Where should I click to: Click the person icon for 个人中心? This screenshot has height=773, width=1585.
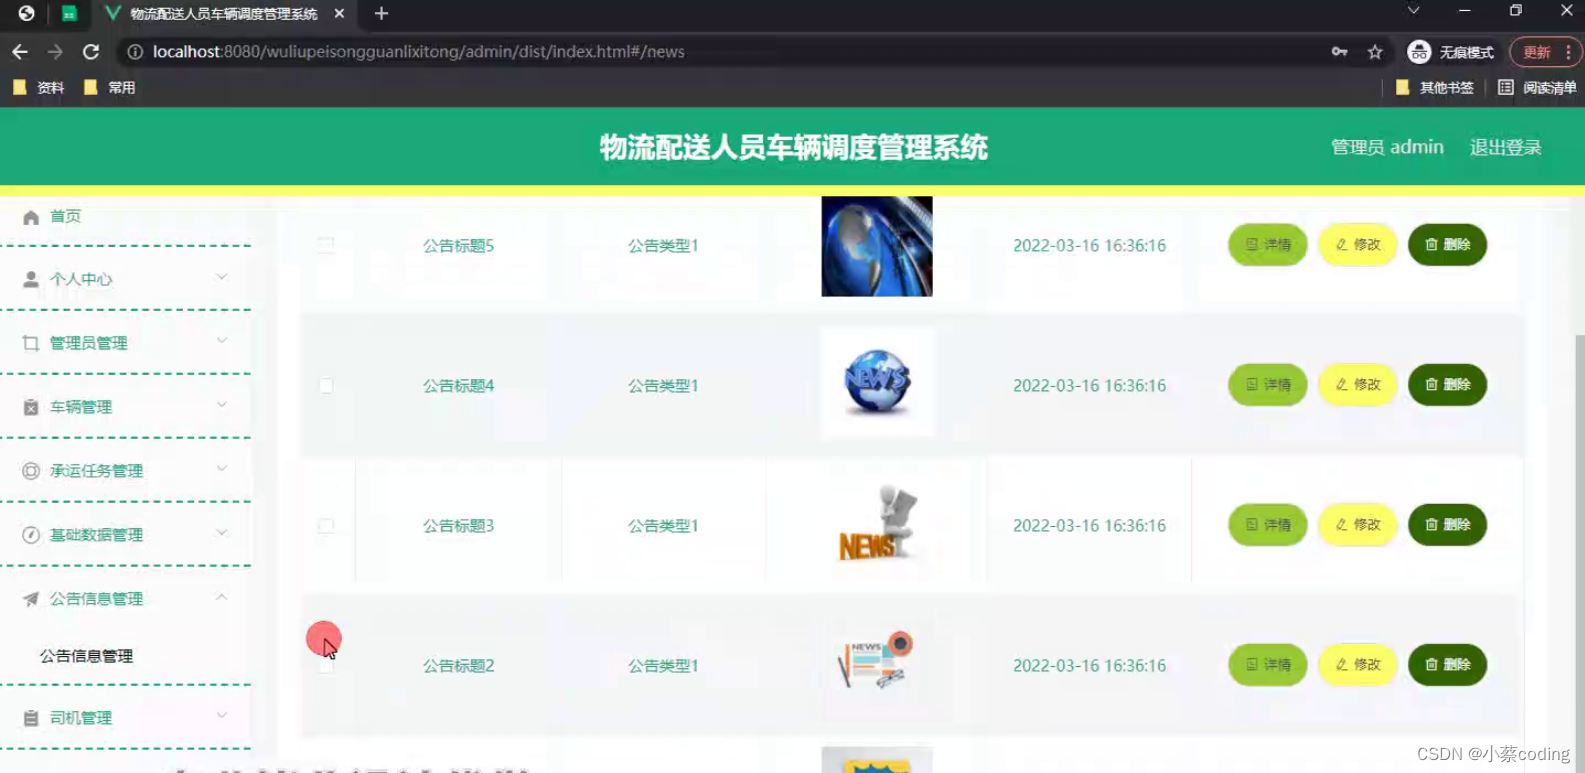coord(31,280)
